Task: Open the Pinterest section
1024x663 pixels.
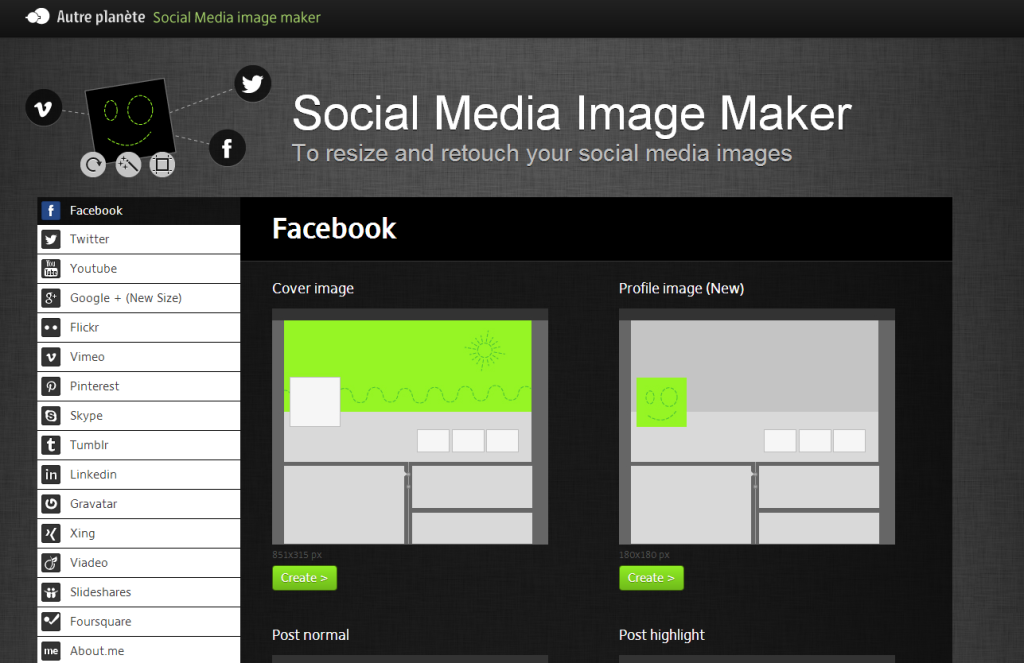Action: [138, 386]
